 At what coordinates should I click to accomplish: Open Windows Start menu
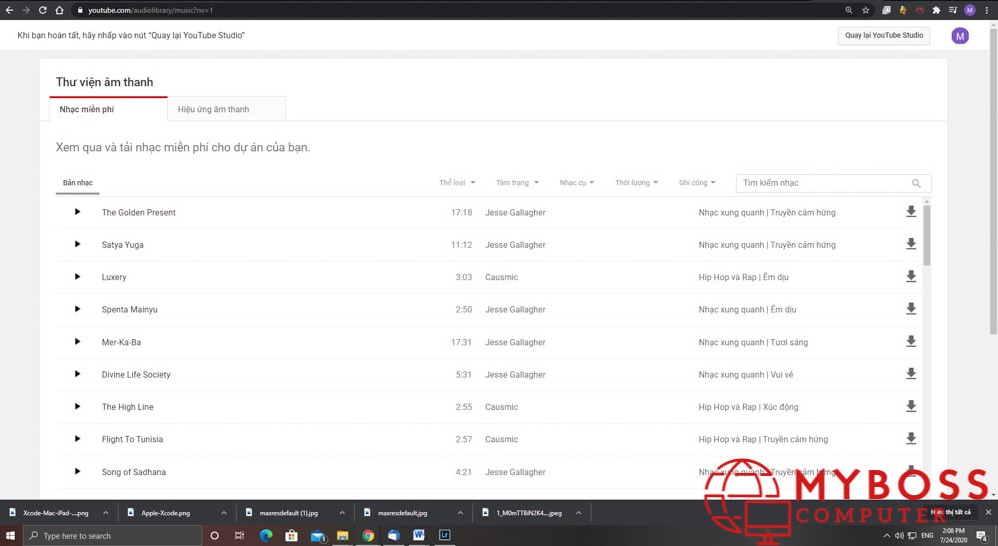coord(11,536)
